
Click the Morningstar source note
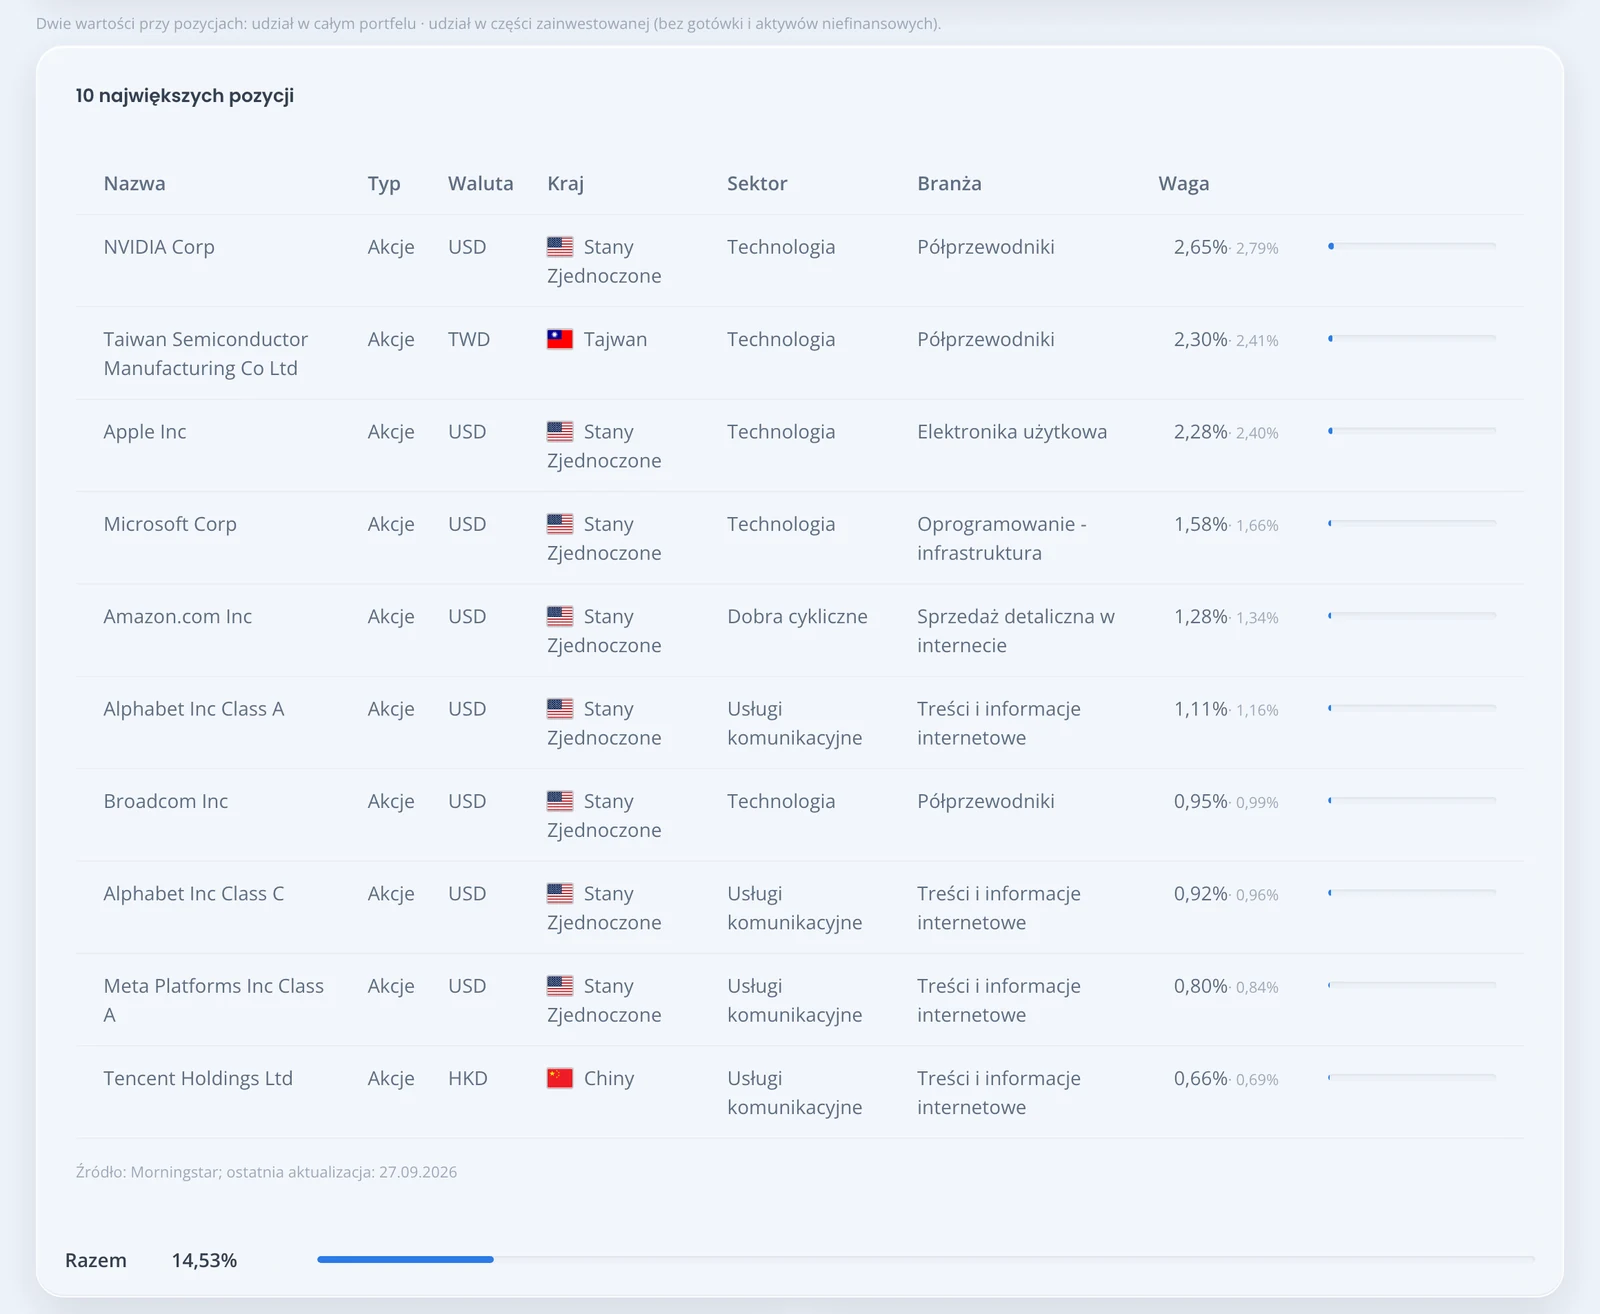pos(266,1172)
